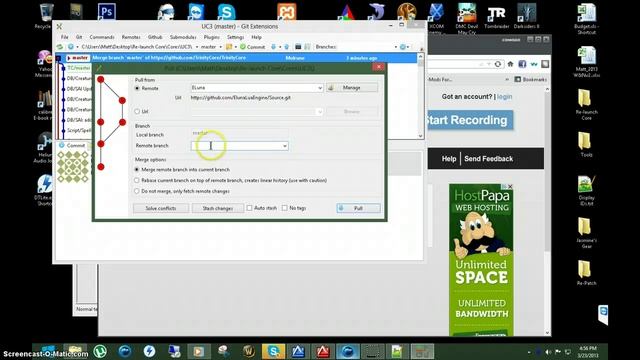Screen dimensions: 640x360
Task: Expand the Bookmarks arrow in the browser
Action: 507,80
